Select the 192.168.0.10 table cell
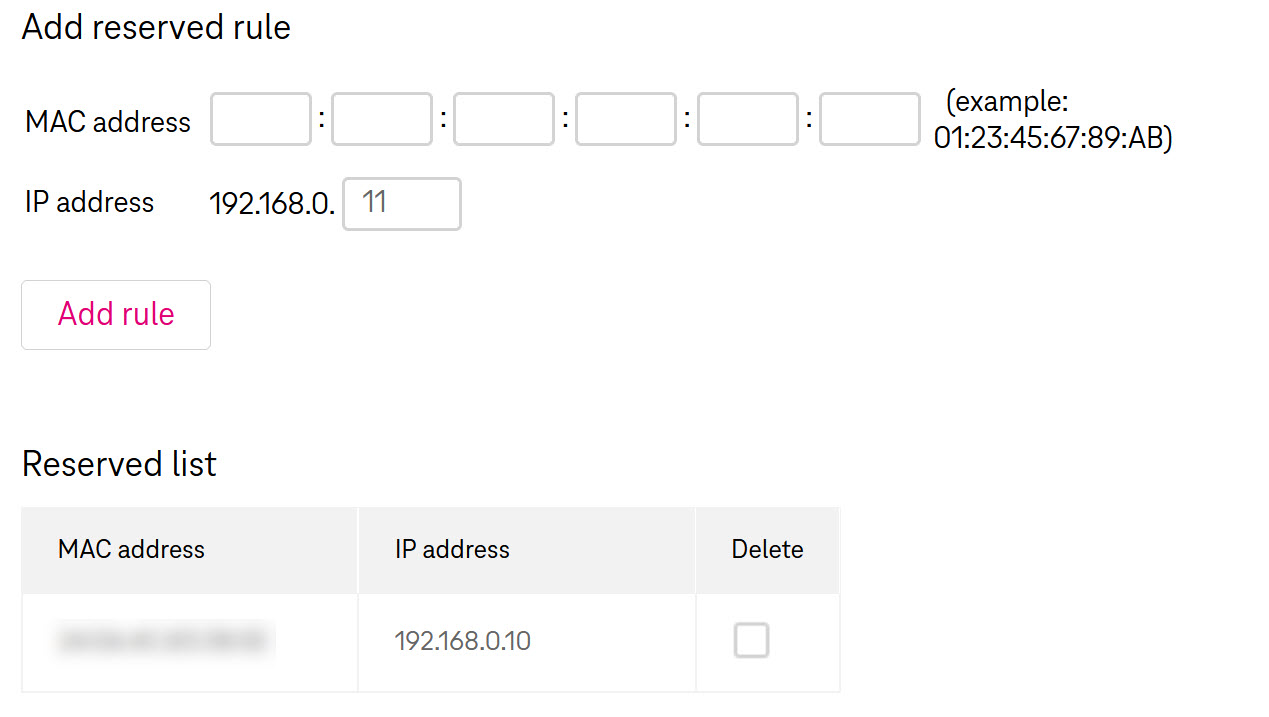This screenshot has height=717, width=1269. [x=463, y=641]
